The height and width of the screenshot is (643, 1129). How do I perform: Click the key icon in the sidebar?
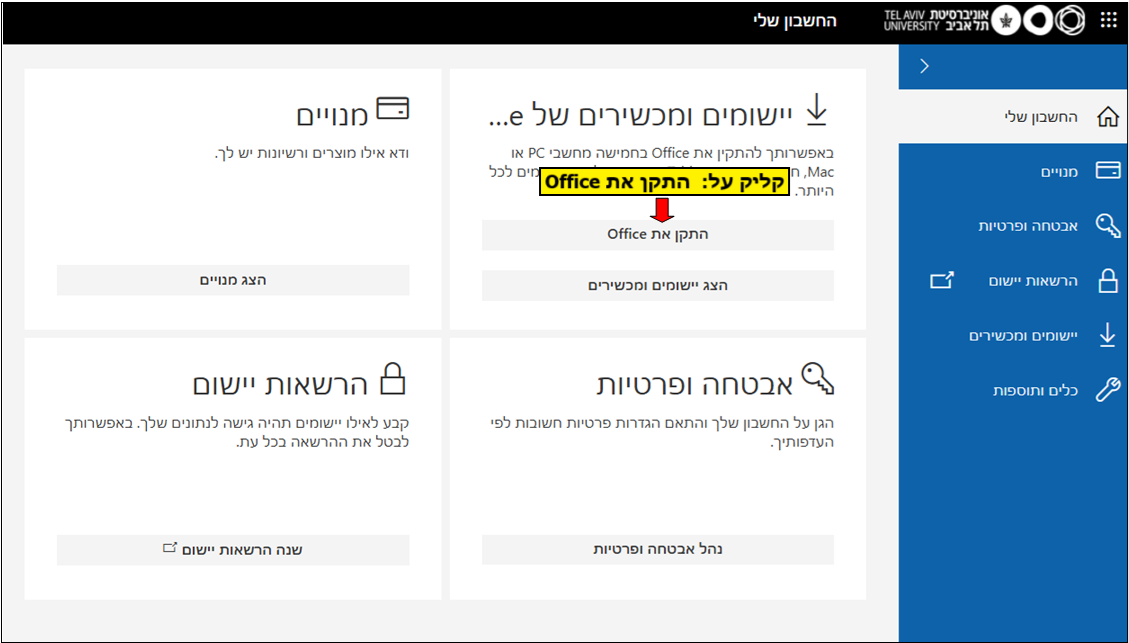(1108, 225)
